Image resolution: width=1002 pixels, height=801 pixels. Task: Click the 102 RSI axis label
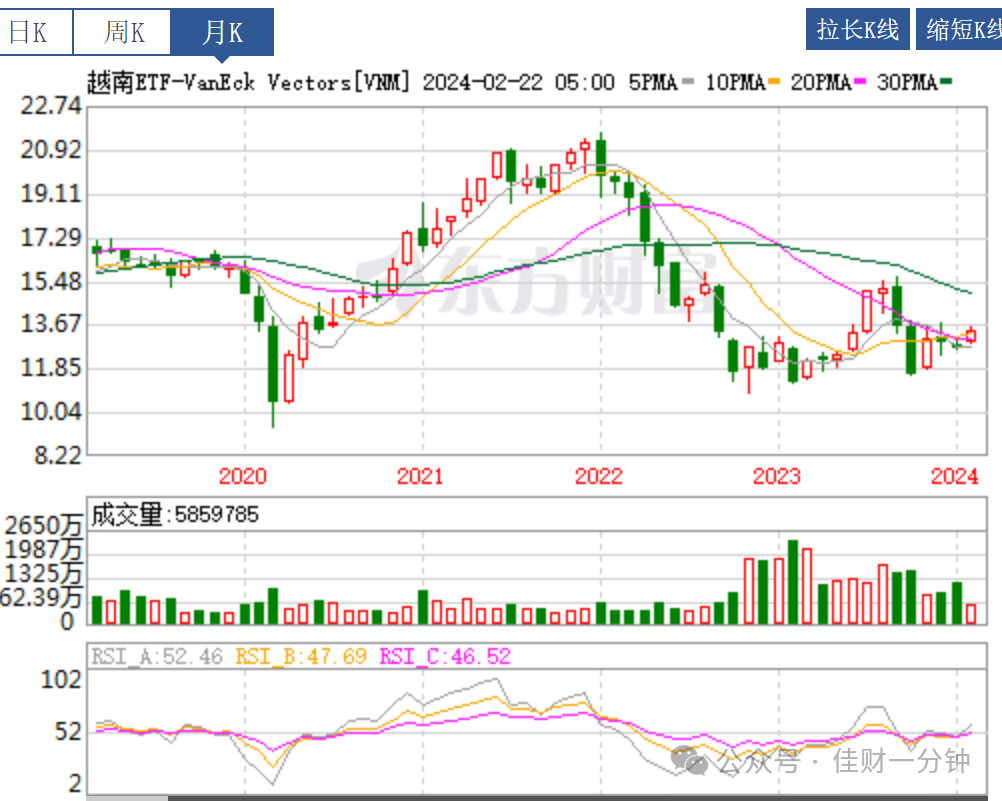pos(61,680)
